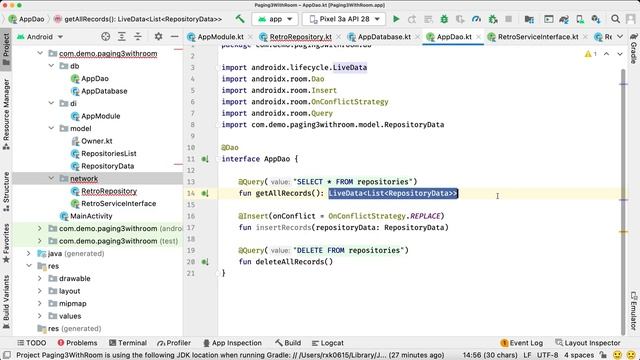Open the Logcat tool window
This screenshot has width=640, height=360.
pos(328,343)
